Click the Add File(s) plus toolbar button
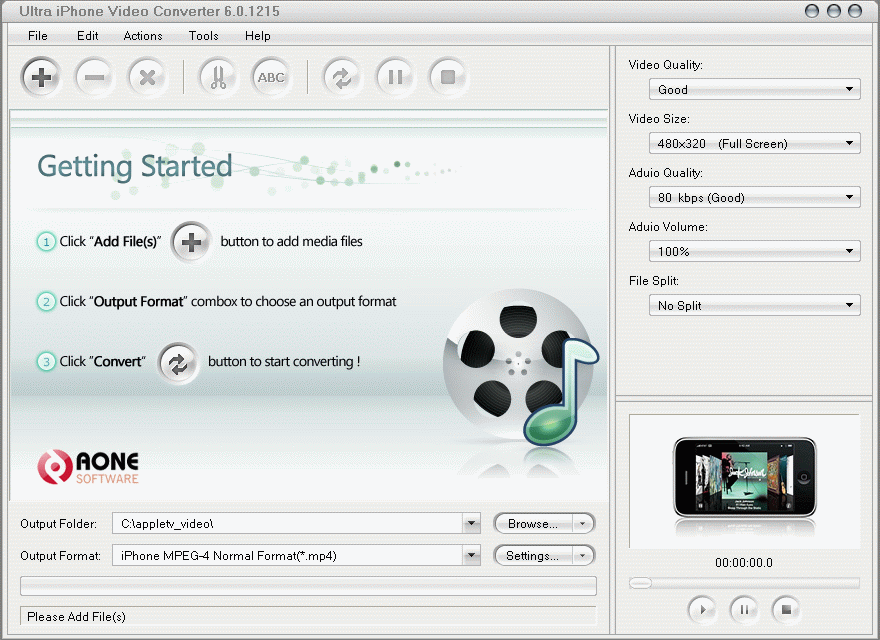 (40, 77)
